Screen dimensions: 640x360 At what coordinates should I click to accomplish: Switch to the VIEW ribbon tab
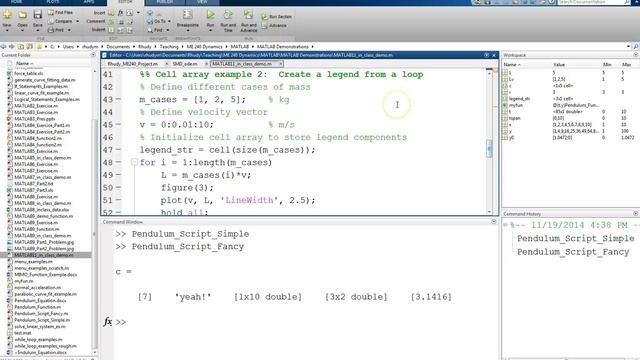(202, 2)
